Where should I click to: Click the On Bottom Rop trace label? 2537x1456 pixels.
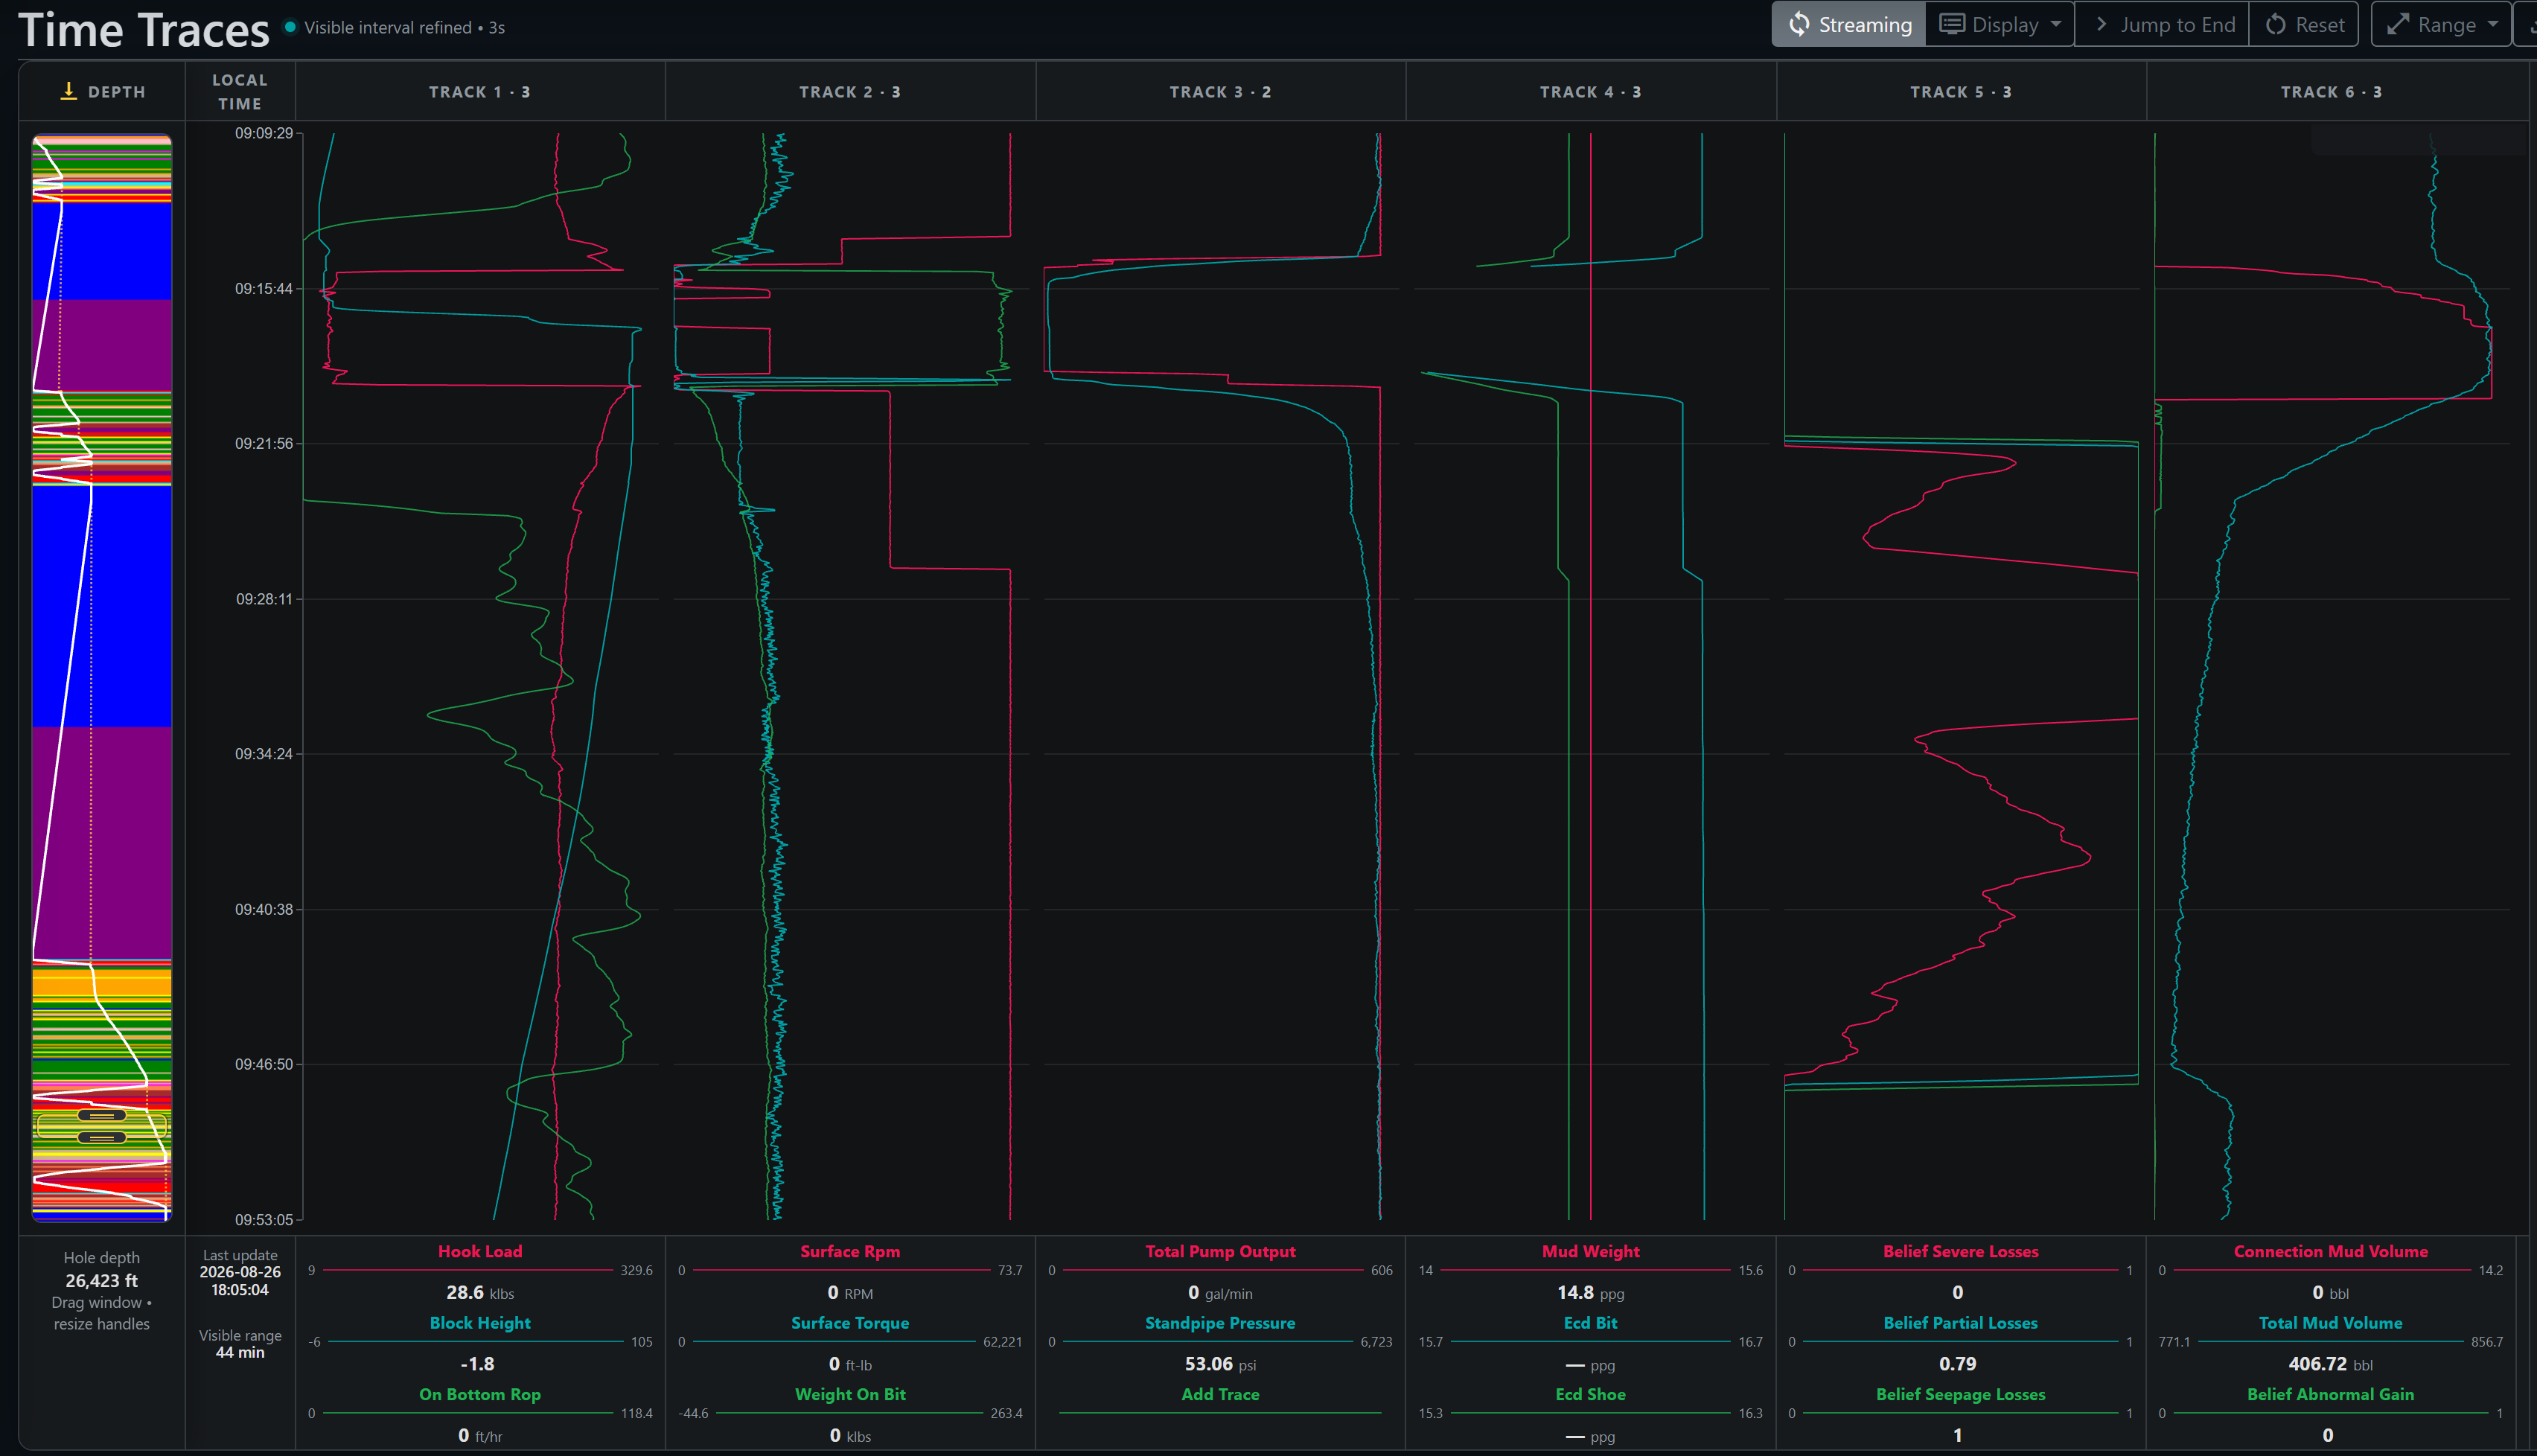point(480,1394)
